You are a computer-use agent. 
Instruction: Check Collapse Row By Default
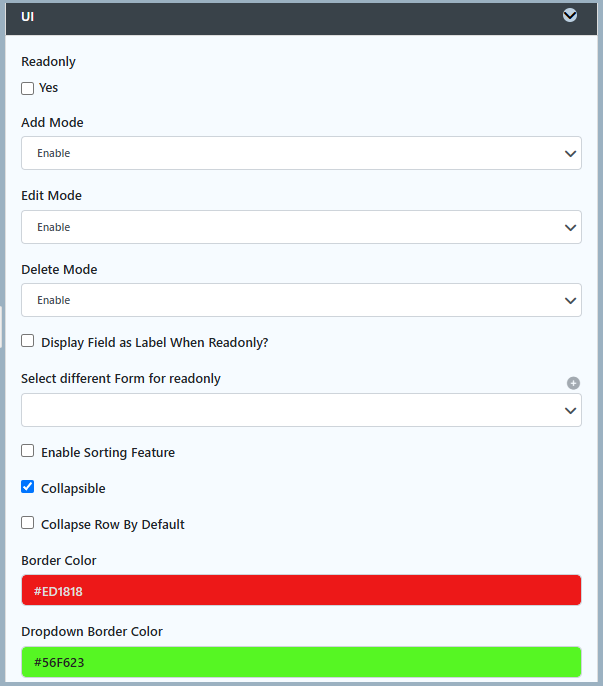pos(28,522)
